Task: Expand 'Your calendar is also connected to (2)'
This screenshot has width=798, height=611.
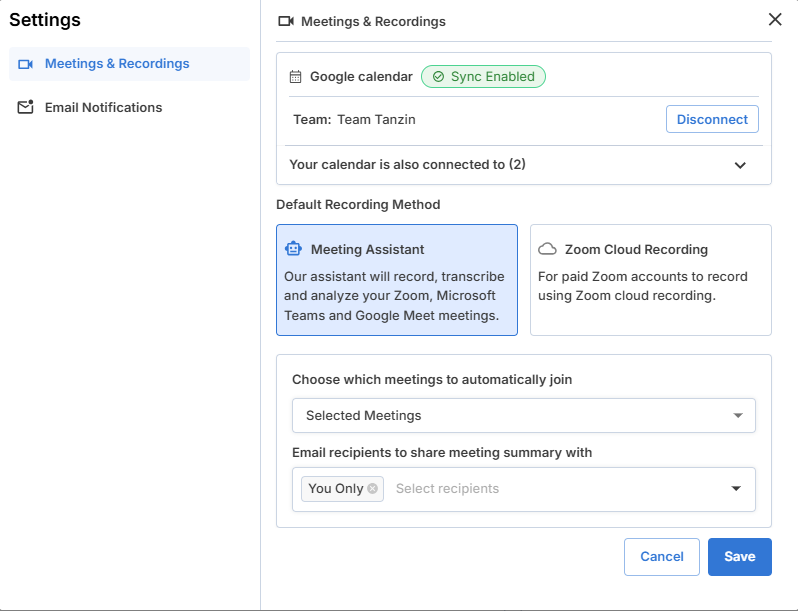Action: (x=524, y=165)
